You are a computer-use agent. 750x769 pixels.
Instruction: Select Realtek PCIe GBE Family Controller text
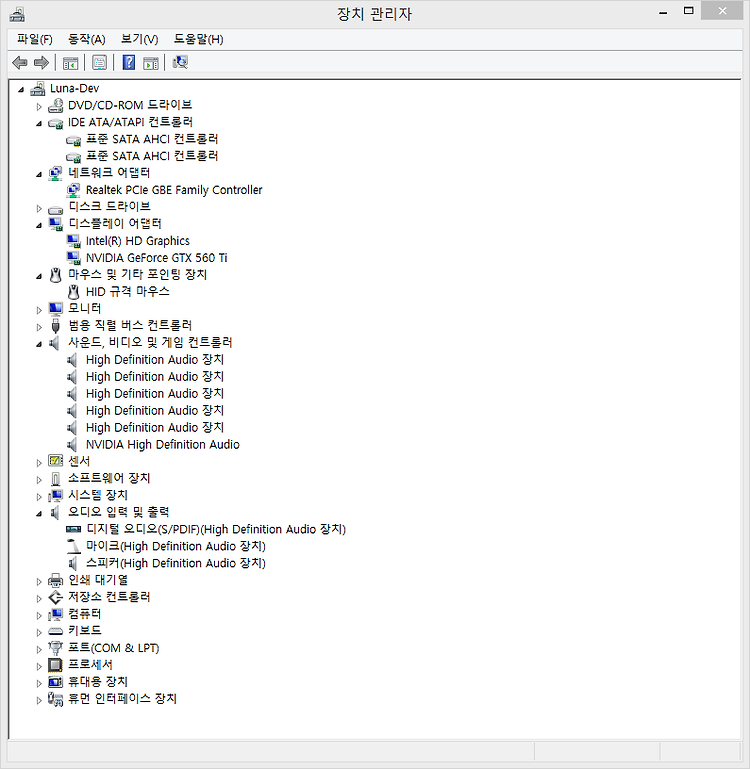coord(174,190)
